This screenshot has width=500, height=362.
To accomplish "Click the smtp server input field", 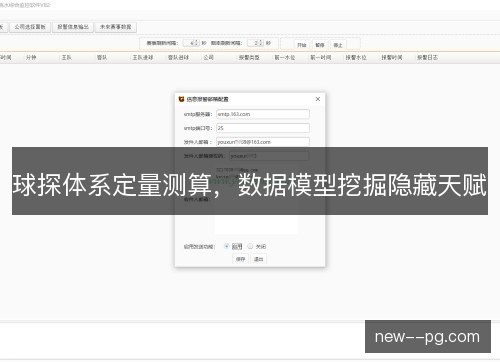I will point(263,114).
